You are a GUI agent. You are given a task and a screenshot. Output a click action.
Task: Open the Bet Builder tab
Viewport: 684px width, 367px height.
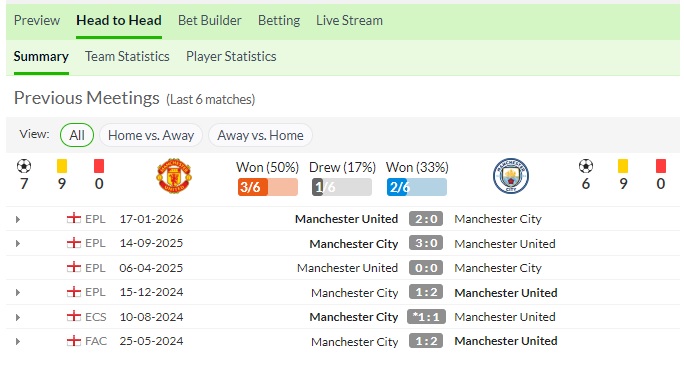click(209, 21)
